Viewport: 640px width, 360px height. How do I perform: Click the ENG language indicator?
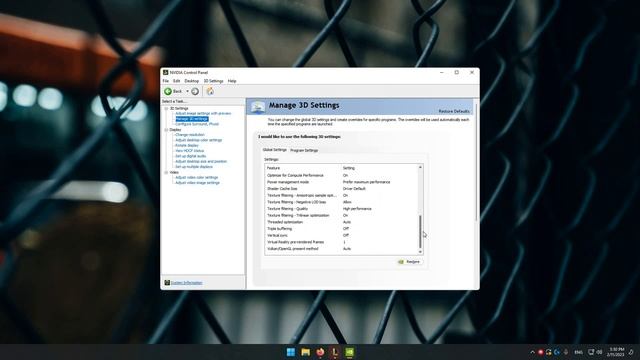click(x=578, y=352)
